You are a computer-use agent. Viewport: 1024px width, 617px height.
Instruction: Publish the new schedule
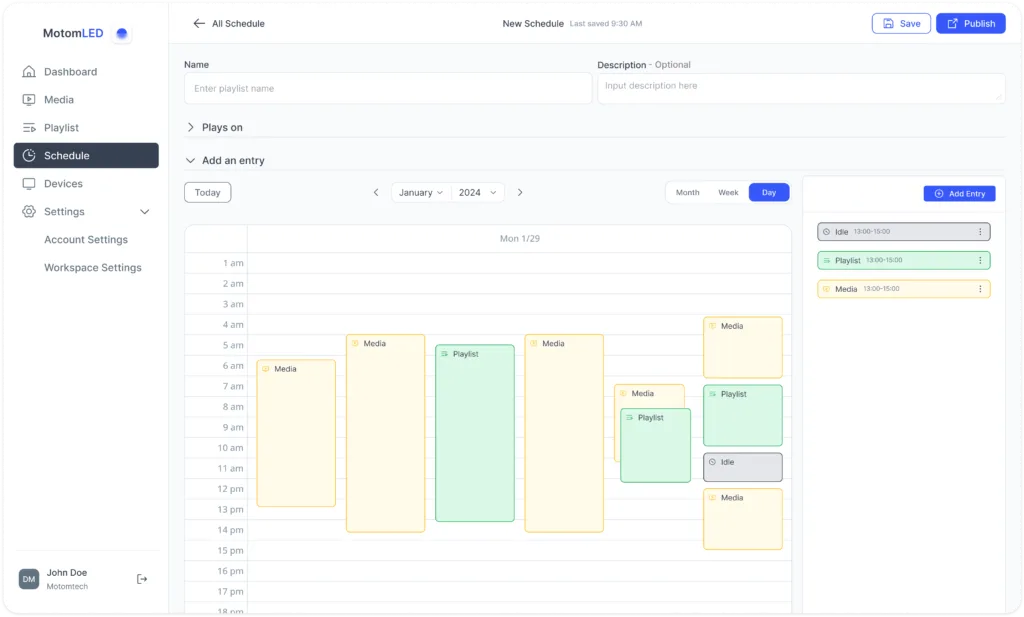[969, 23]
